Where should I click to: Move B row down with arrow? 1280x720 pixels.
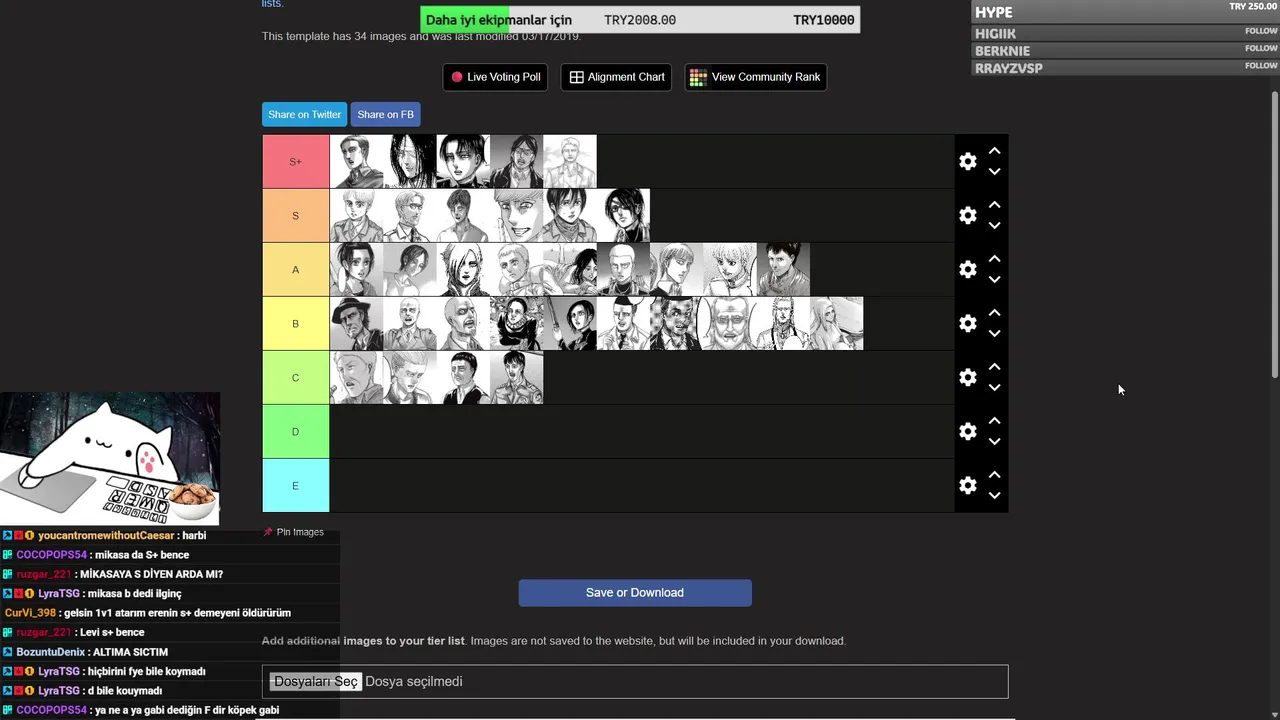pos(994,334)
